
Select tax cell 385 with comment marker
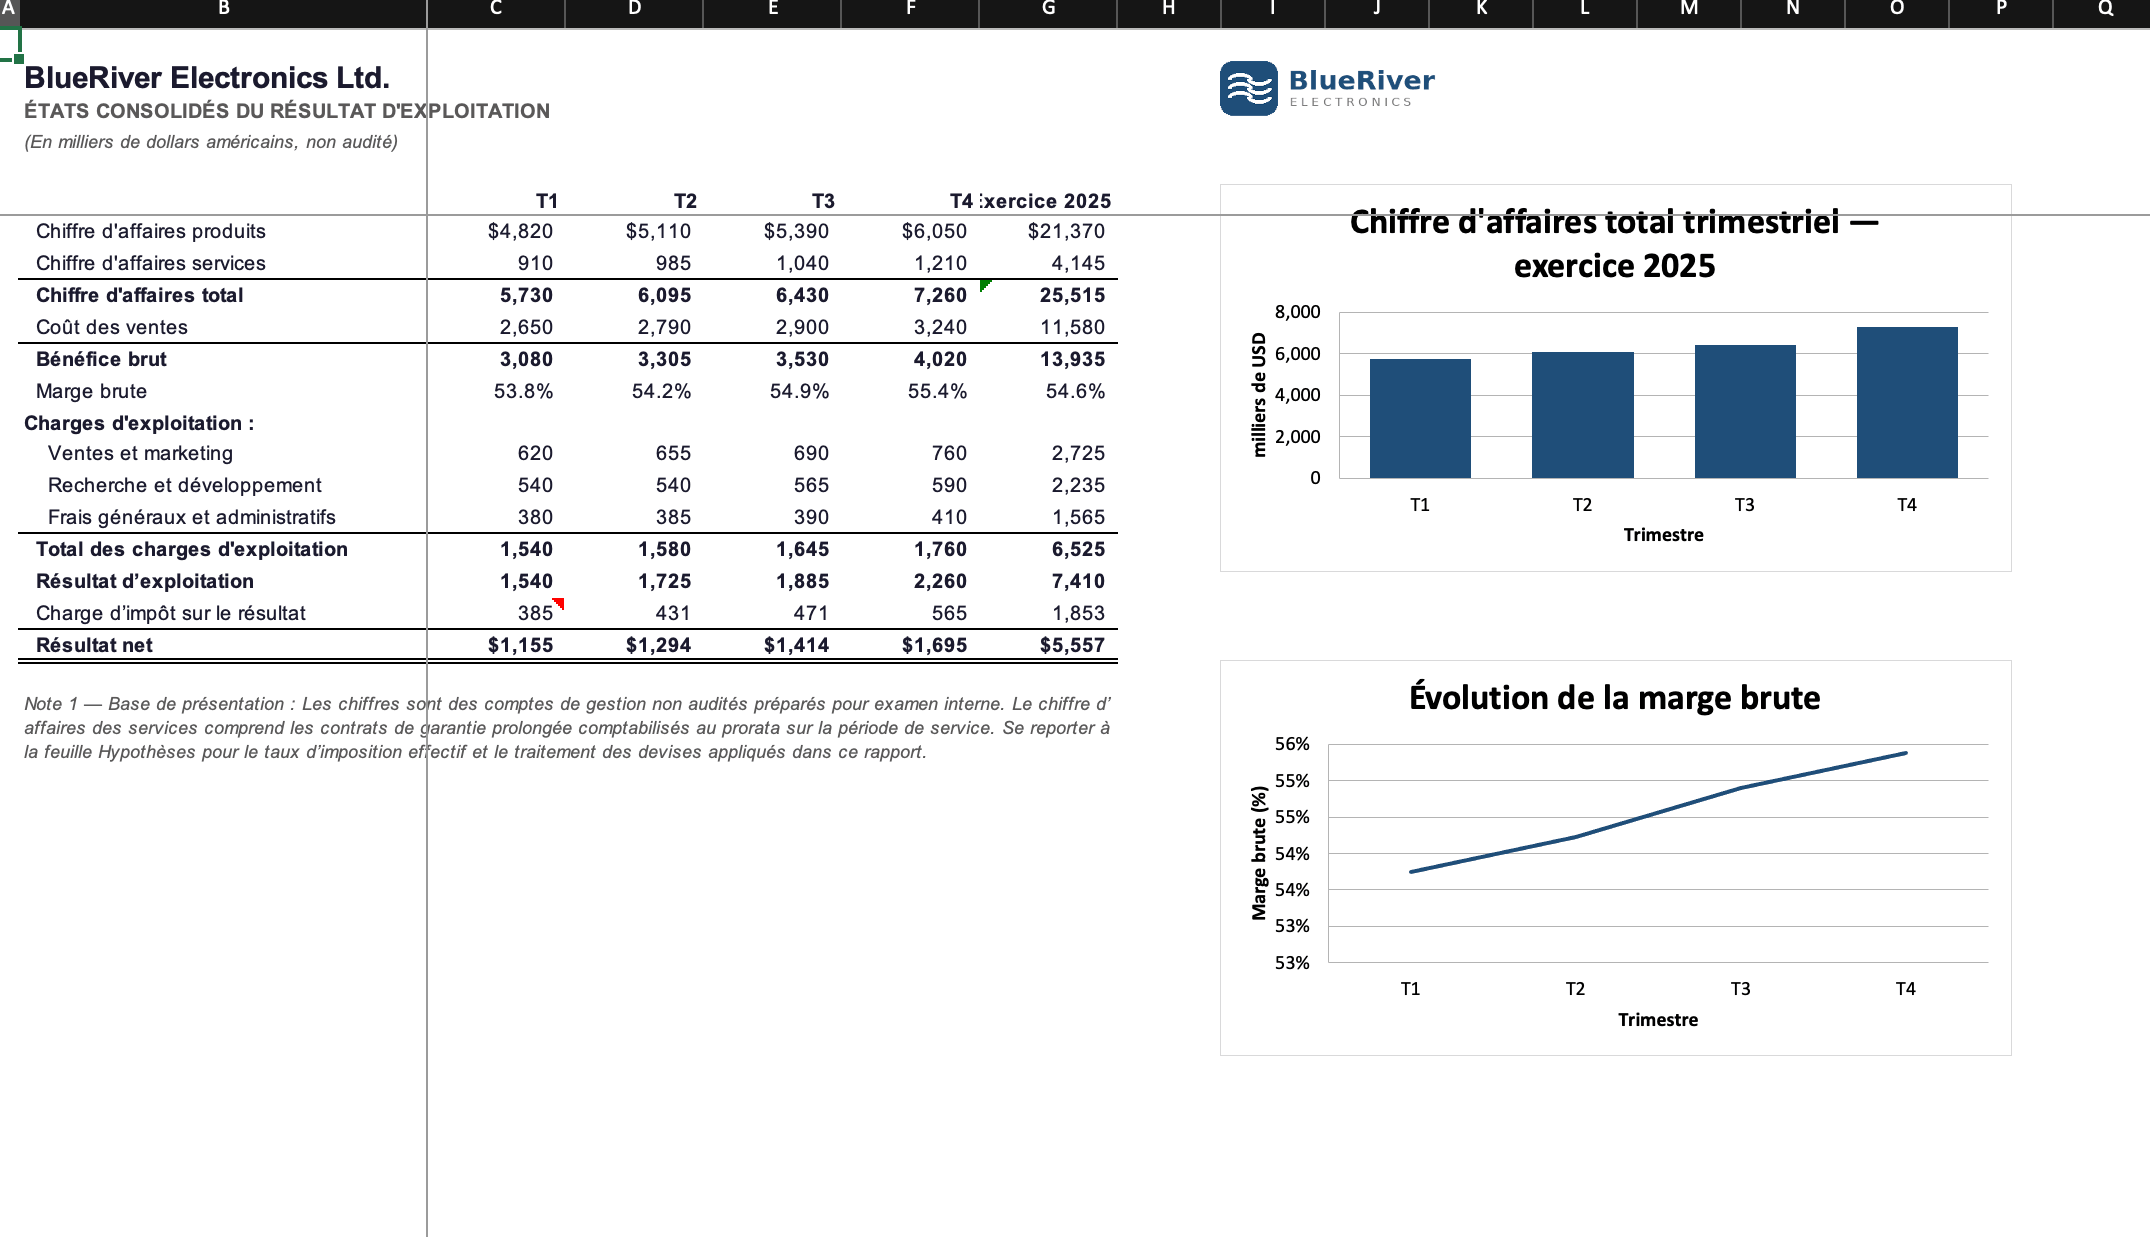[x=496, y=613]
